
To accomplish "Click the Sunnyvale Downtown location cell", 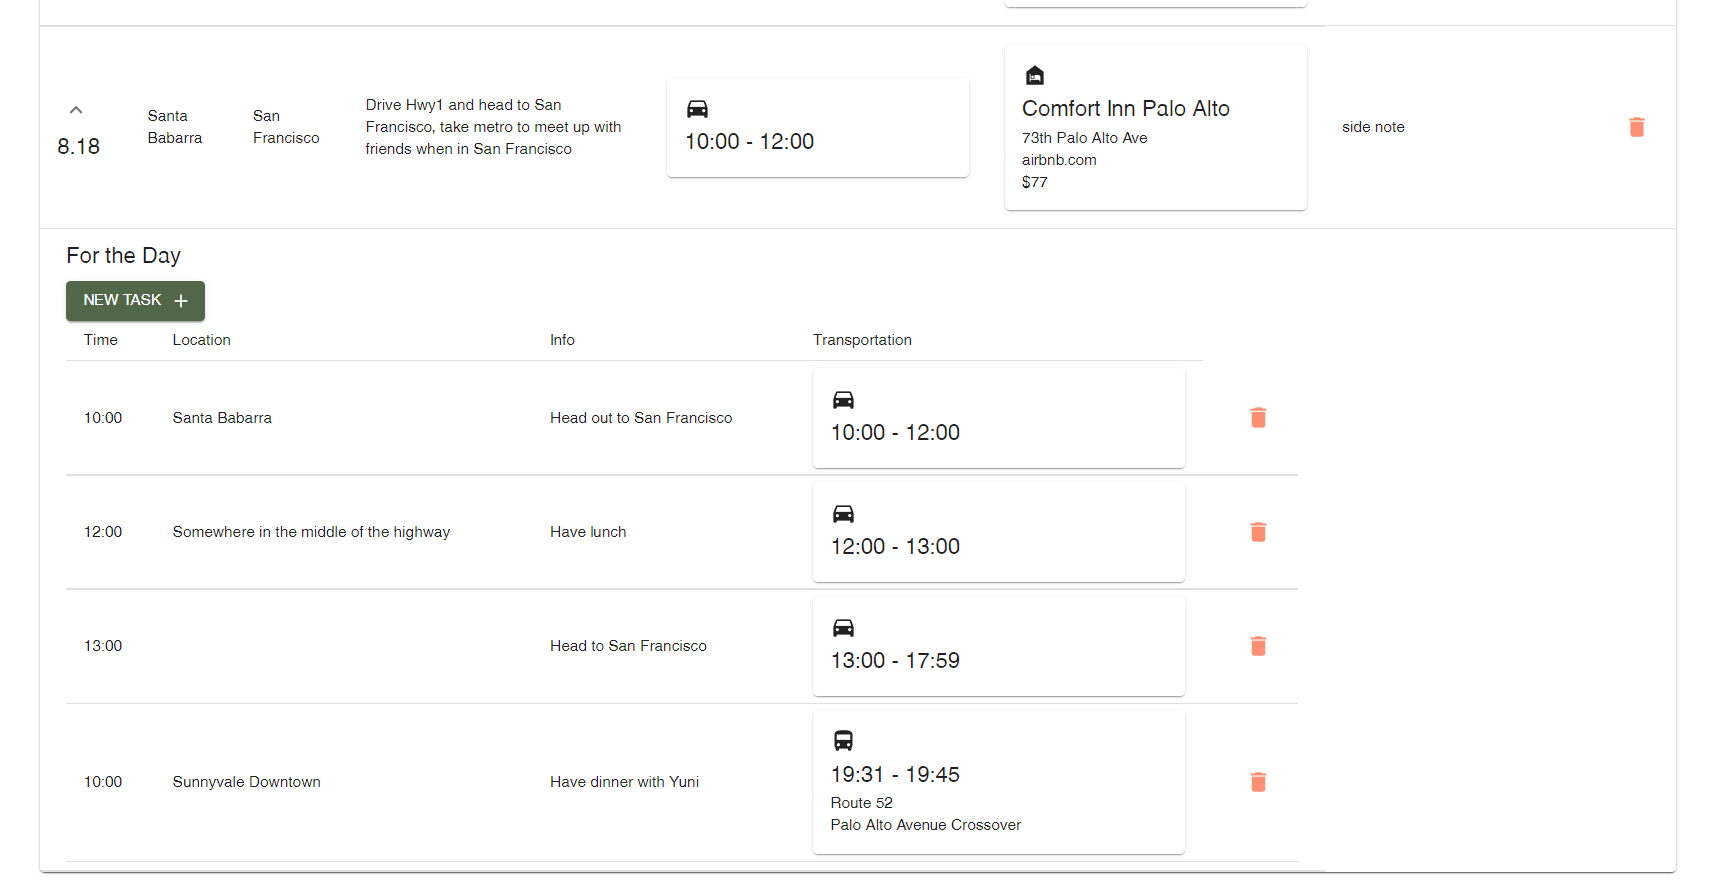I will [246, 782].
